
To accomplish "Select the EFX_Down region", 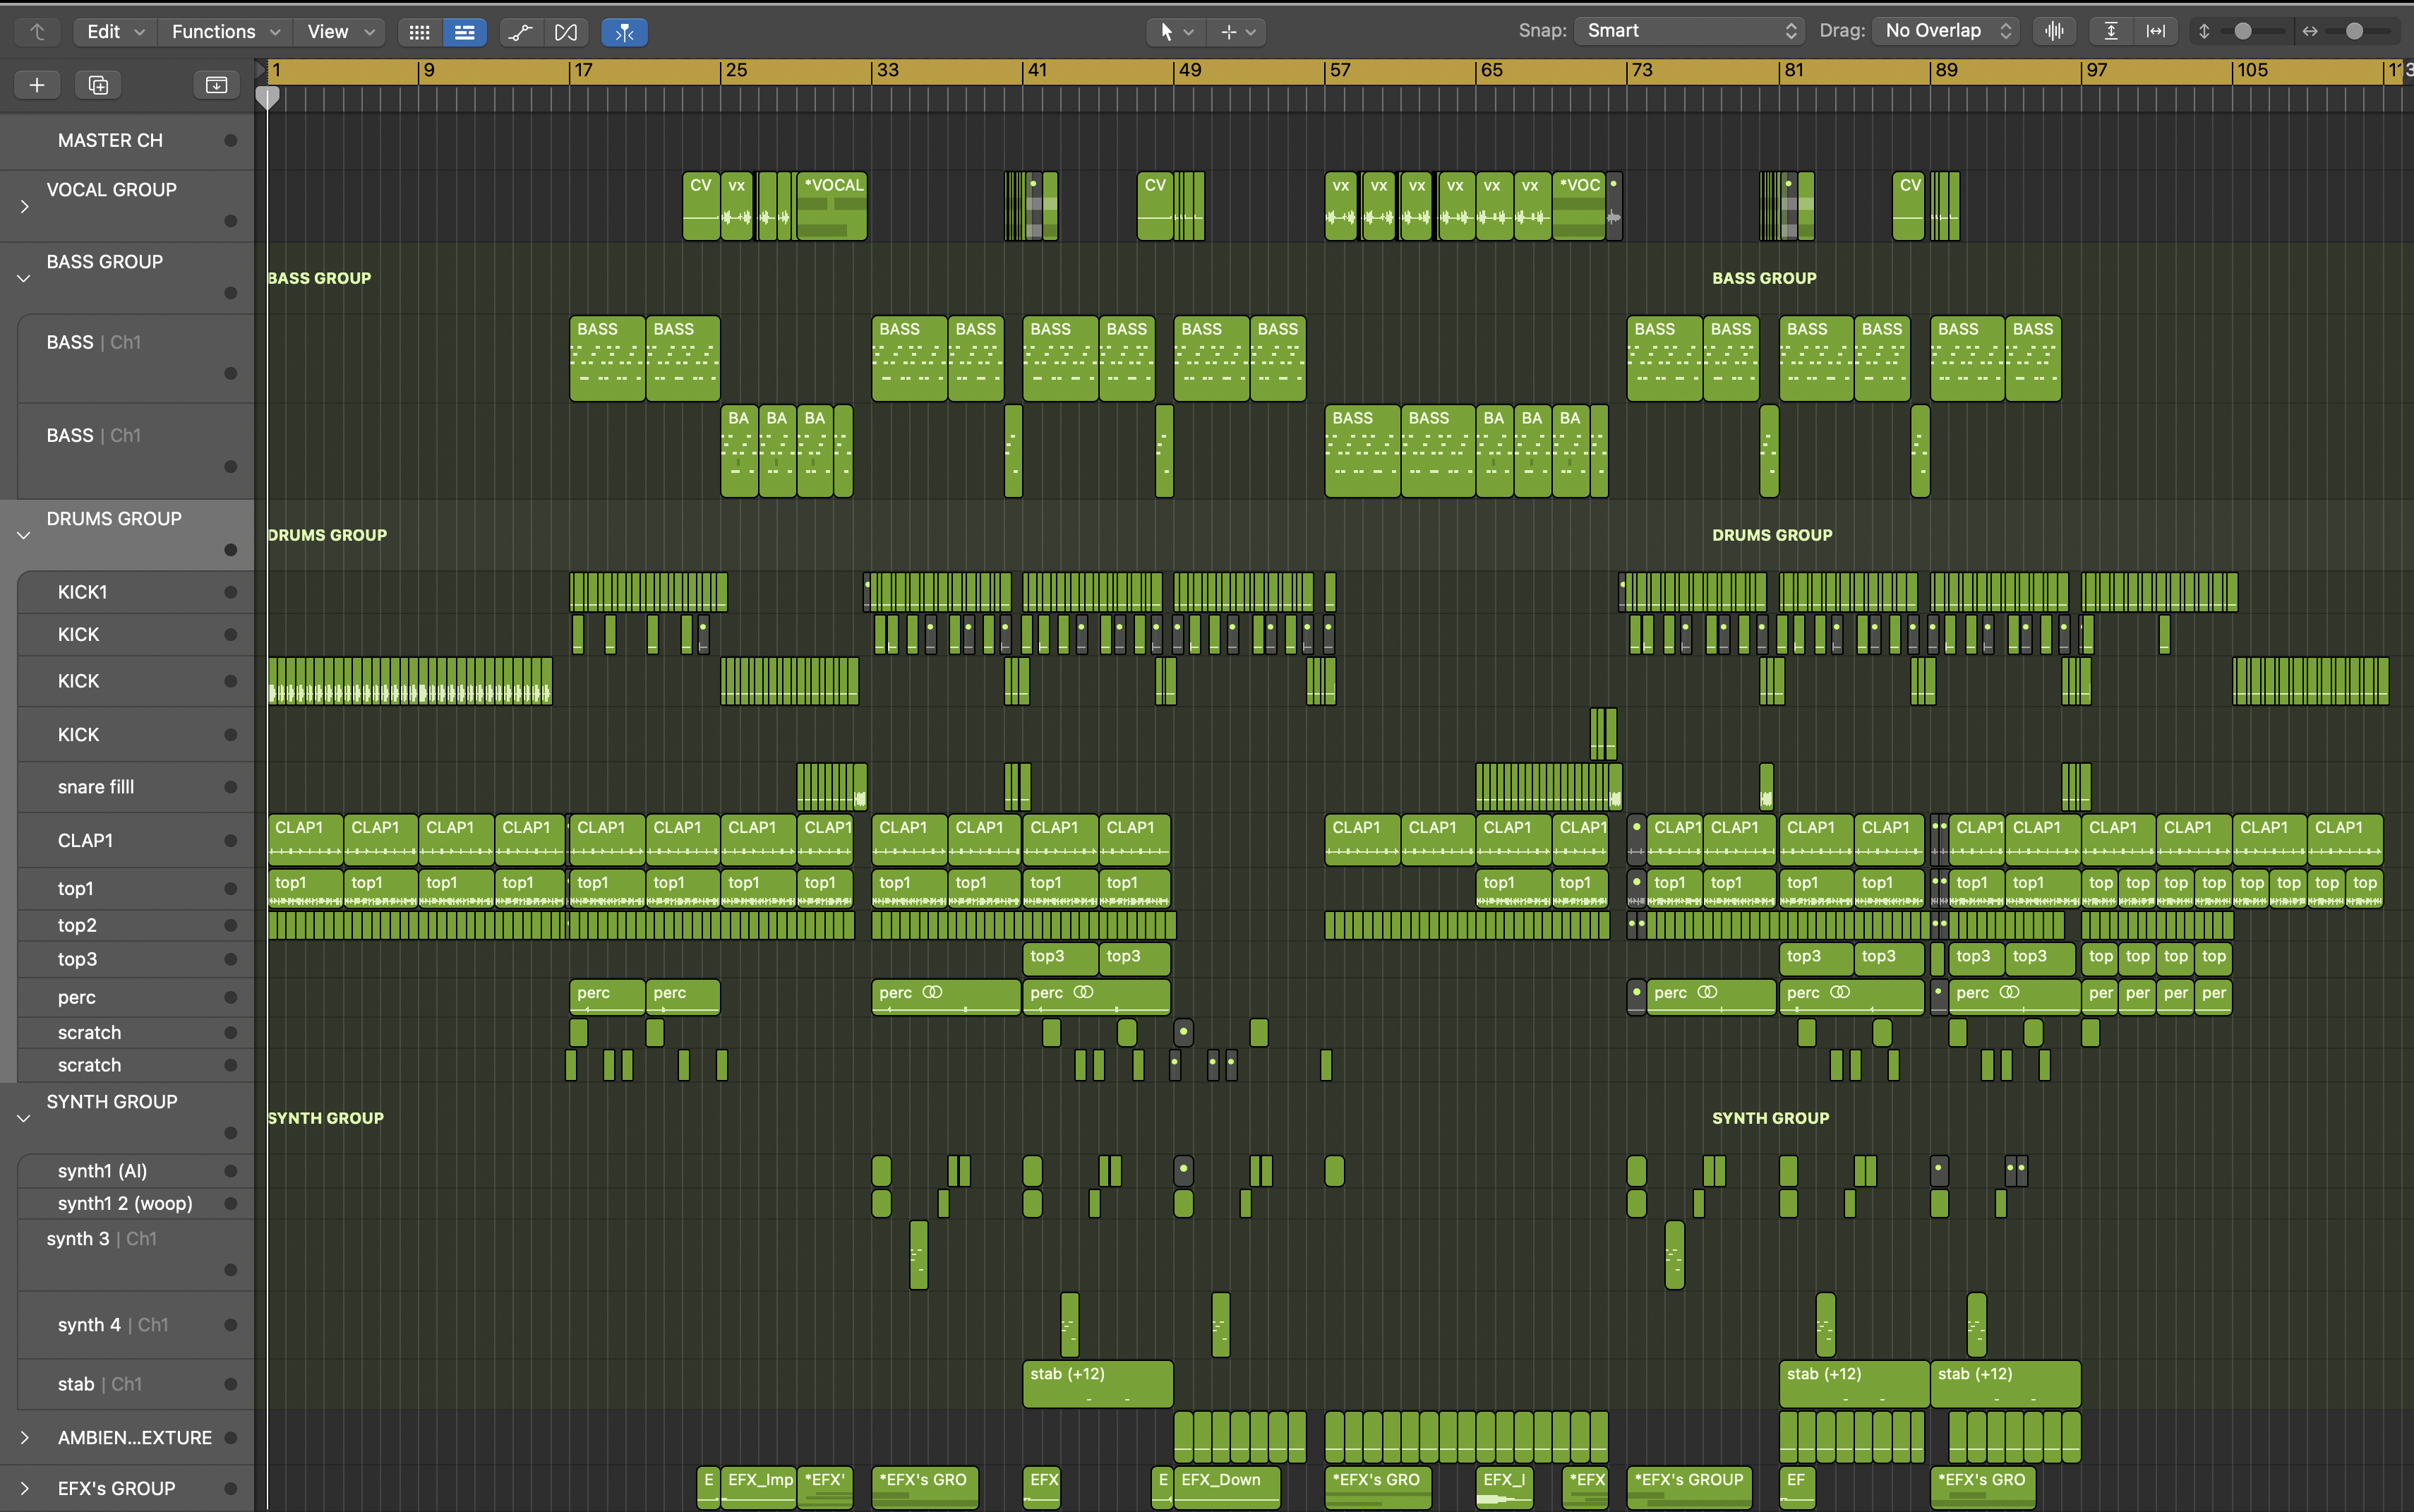I will pos(1227,1488).
